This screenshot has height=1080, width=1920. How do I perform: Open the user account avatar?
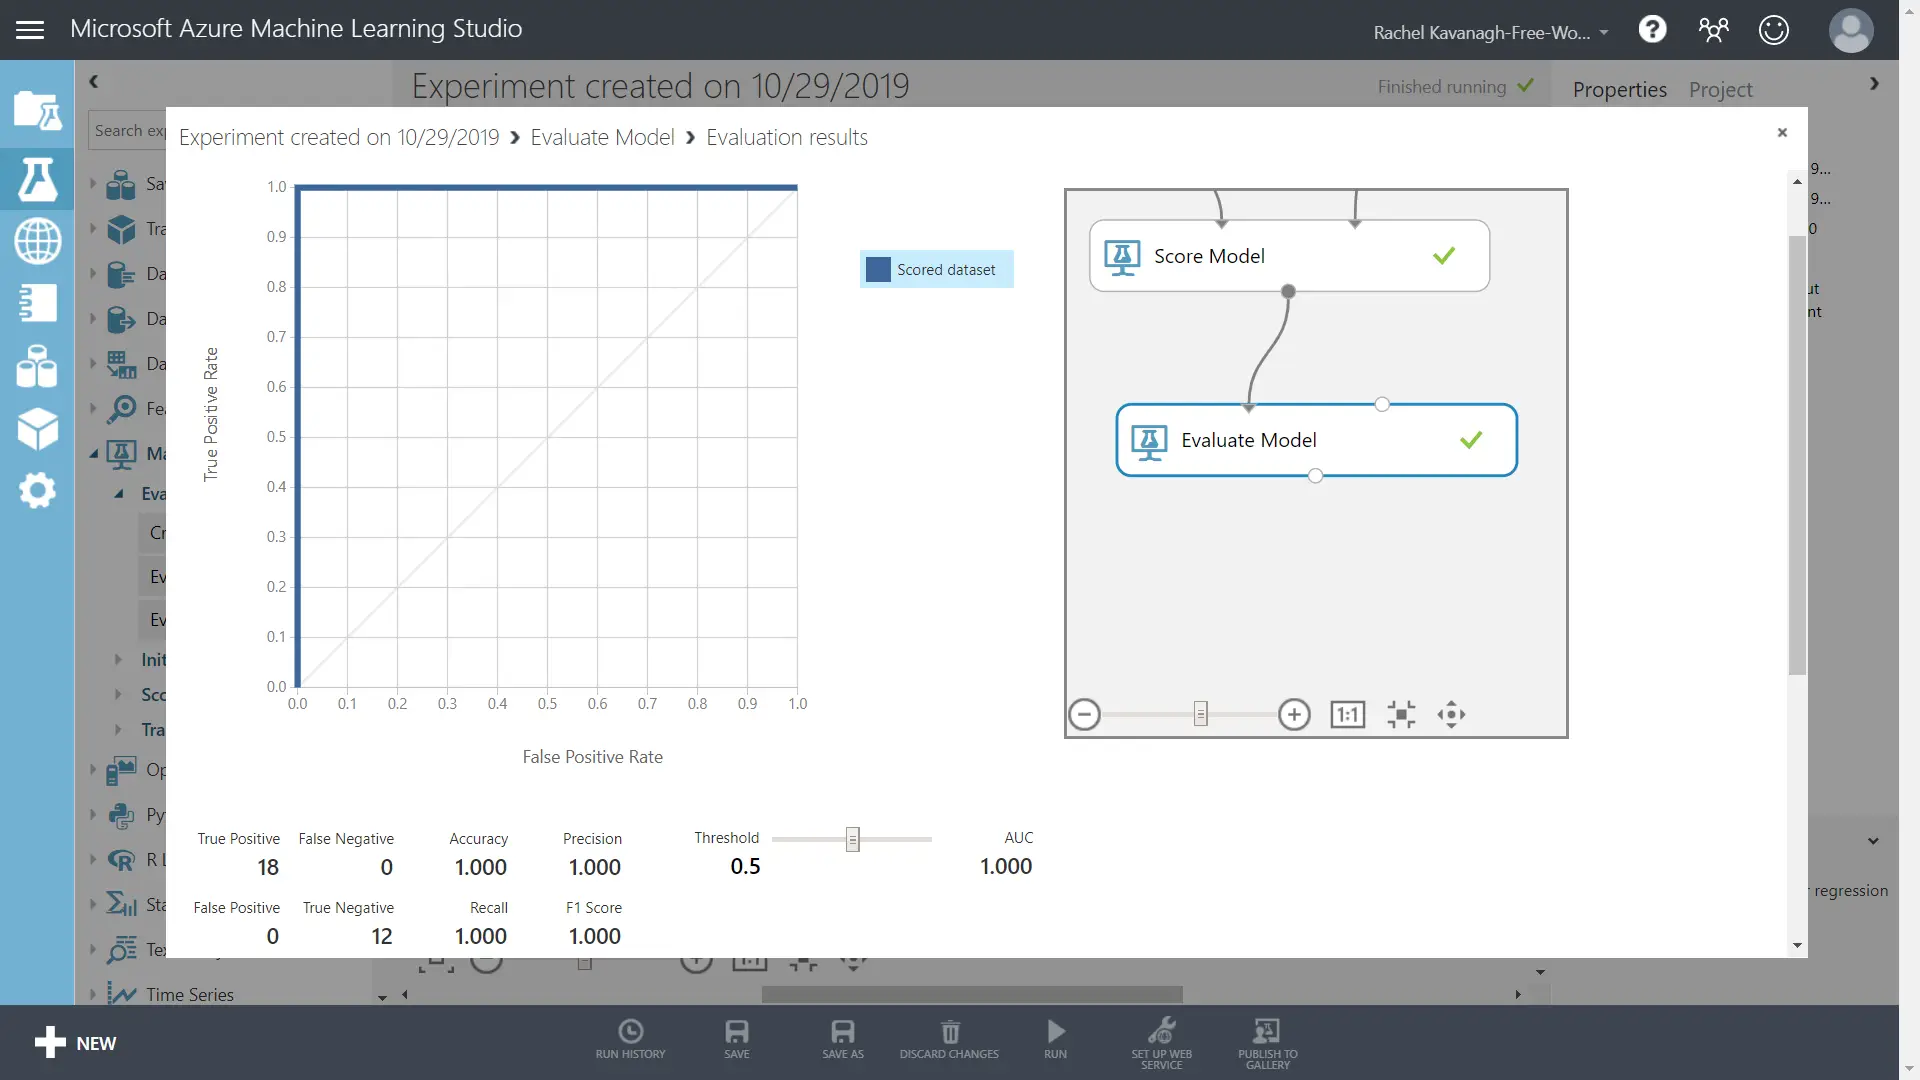coord(1851,31)
